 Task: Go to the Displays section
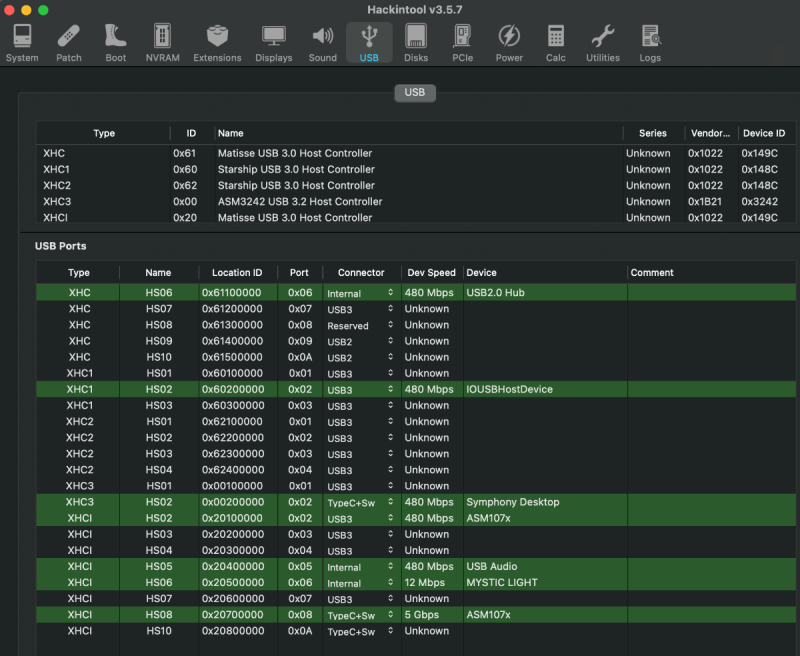(273, 43)
